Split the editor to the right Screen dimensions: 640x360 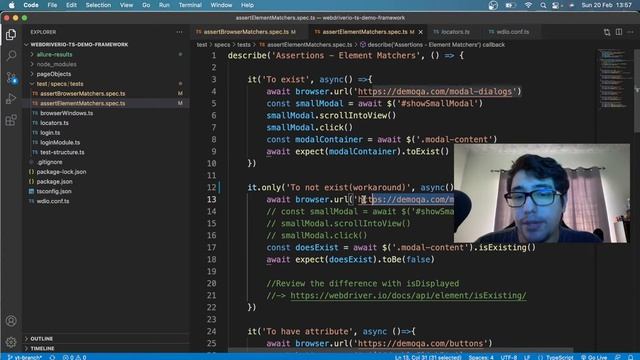(x=619, y=32)
